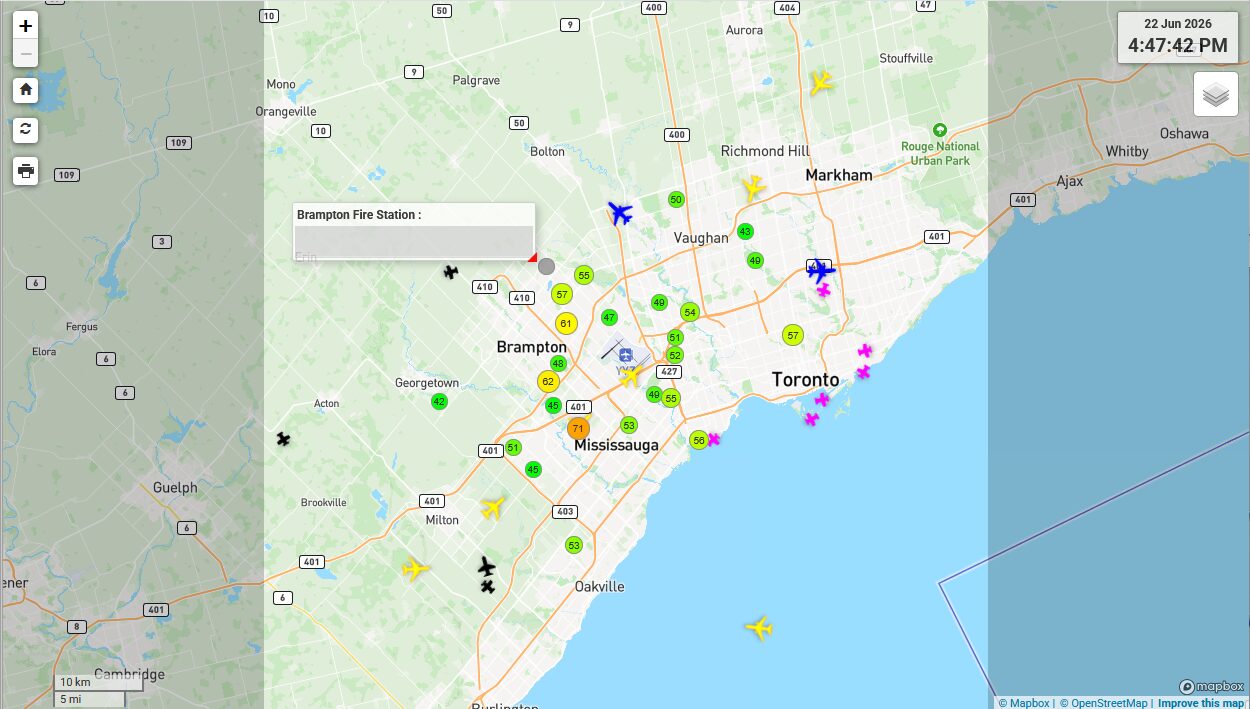Click the minus zoom-out button
Viewport: 1250px width, 709px height.
tap(26, 53)
